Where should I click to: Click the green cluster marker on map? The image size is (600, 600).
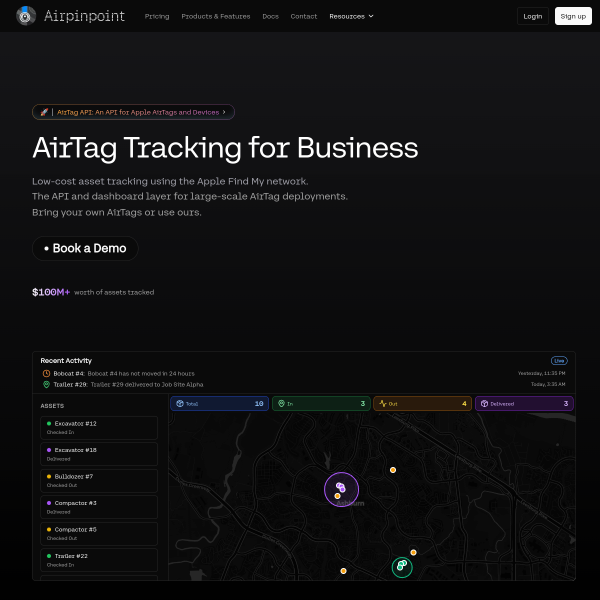tap(402, 567)
